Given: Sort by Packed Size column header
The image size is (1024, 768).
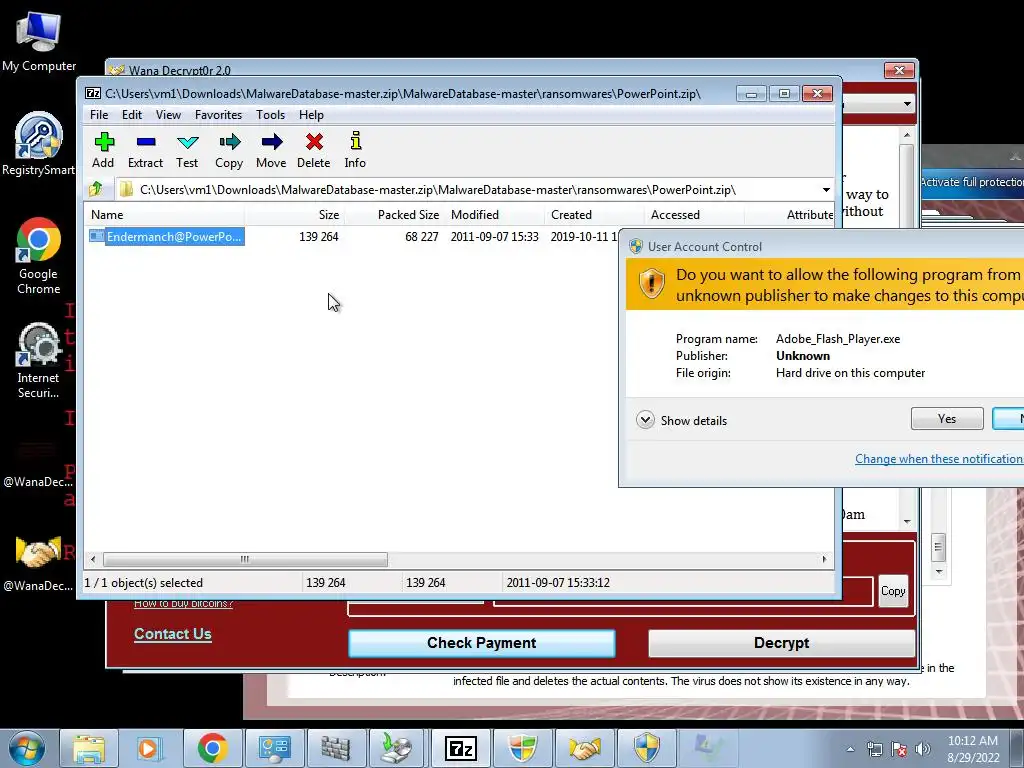Looking at the screenshot, I should tap(394, 215).
